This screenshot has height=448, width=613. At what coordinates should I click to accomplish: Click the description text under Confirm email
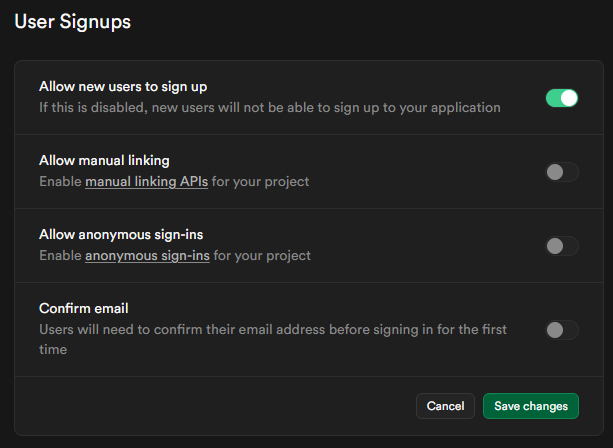coord(270,330)
